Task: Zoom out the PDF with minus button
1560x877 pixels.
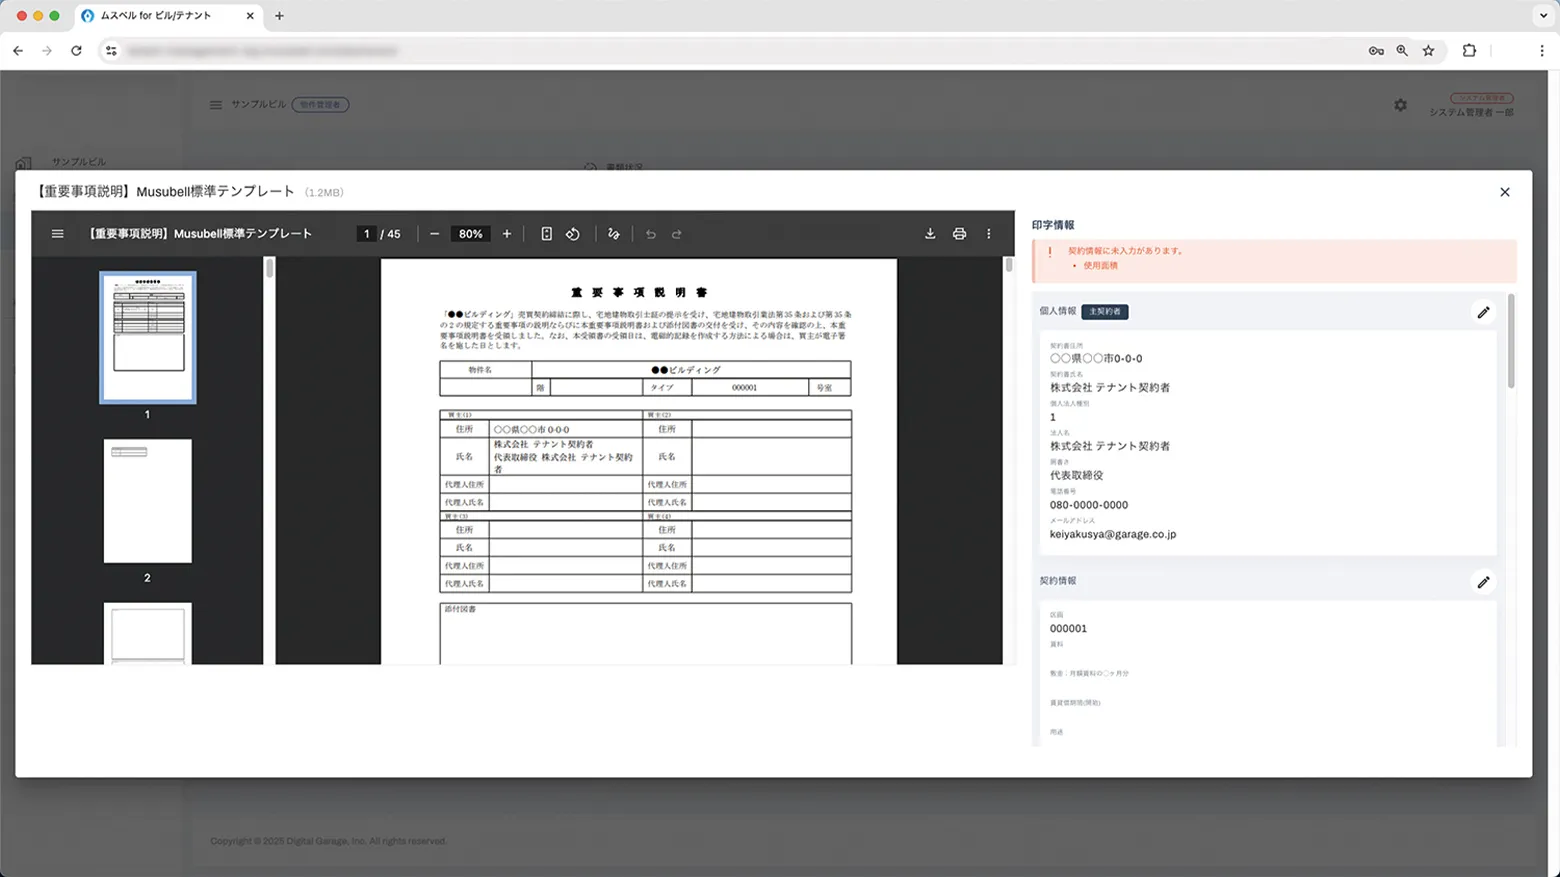Action: click(434, 234)
